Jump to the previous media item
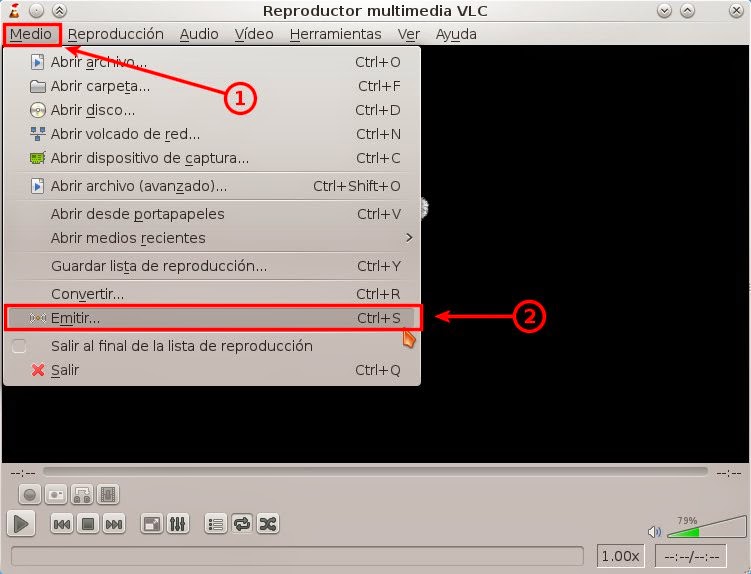751x574 pixels. coord(62,524)
